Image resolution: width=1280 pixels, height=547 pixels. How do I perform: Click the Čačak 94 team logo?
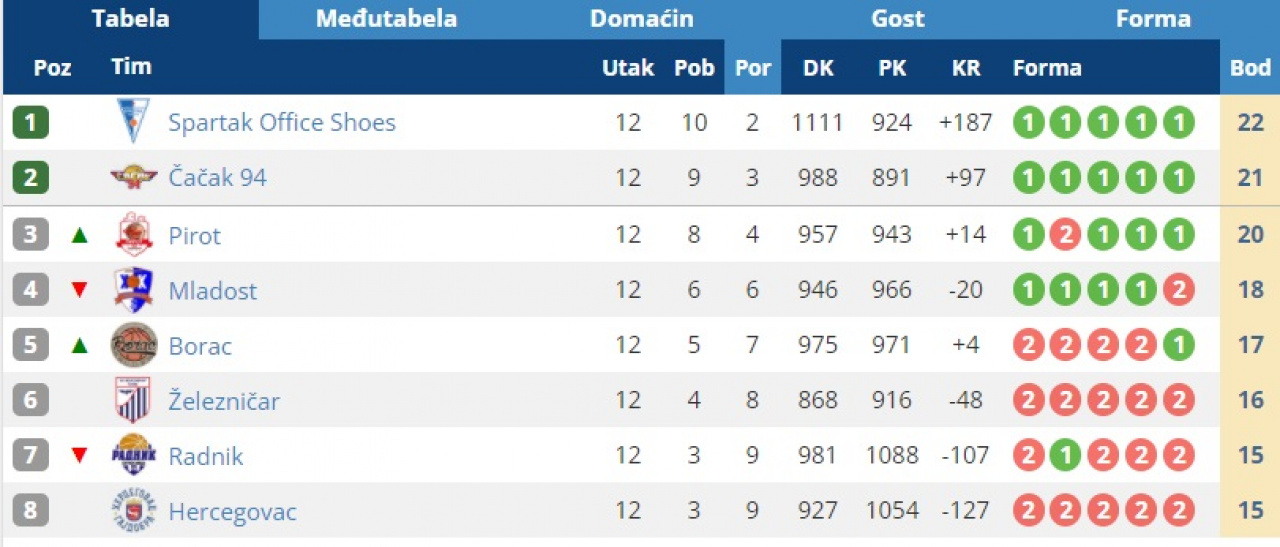[x=133, y=178]
